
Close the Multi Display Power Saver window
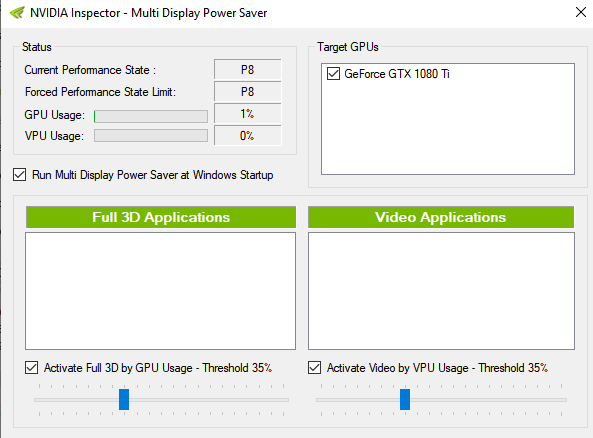[581, 12]
